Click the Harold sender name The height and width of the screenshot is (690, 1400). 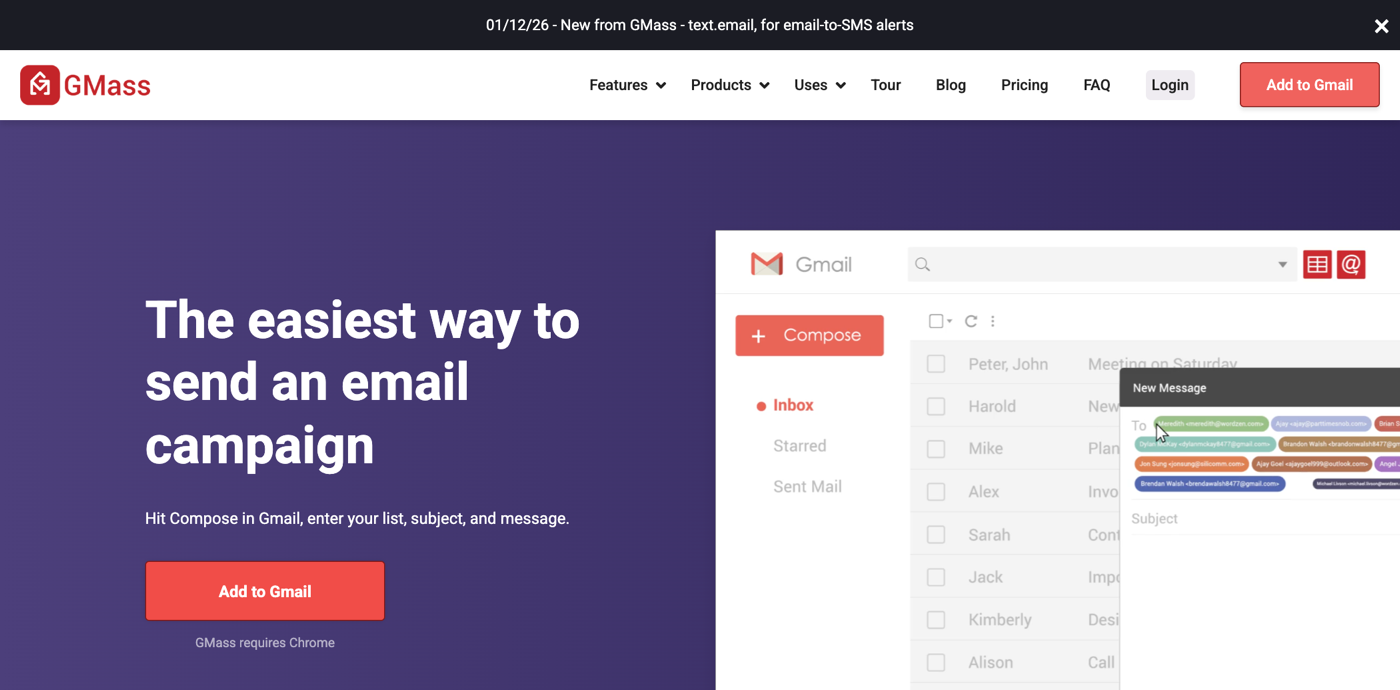992,407
